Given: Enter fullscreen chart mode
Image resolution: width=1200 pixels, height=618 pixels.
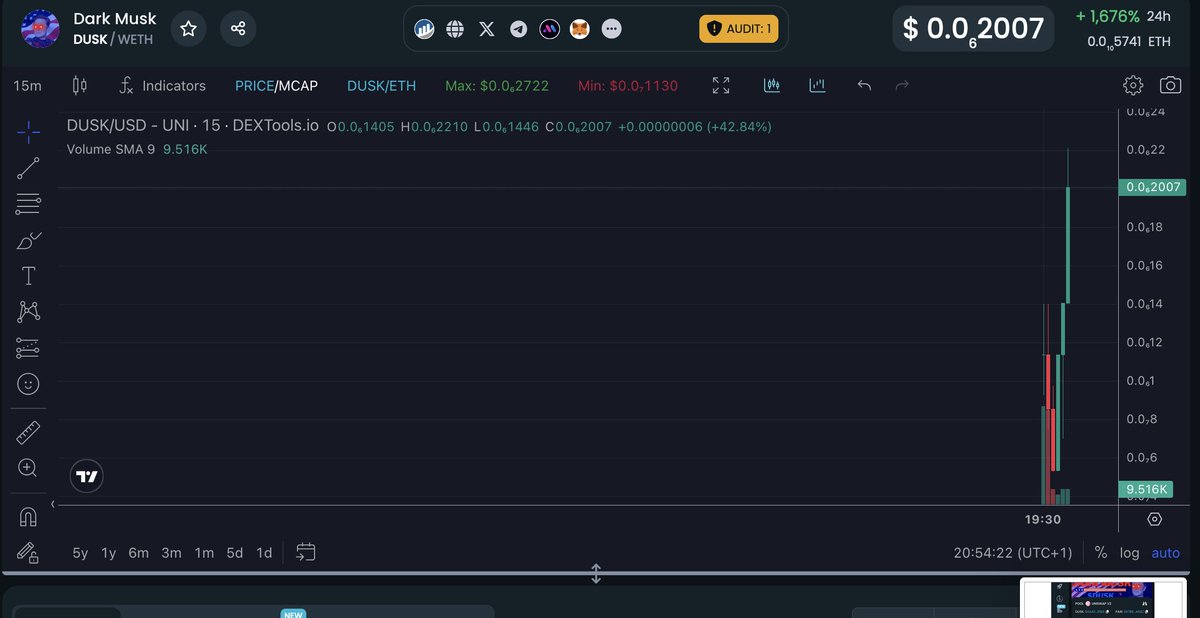Looking at the screenshot, I should pos(721,86).
